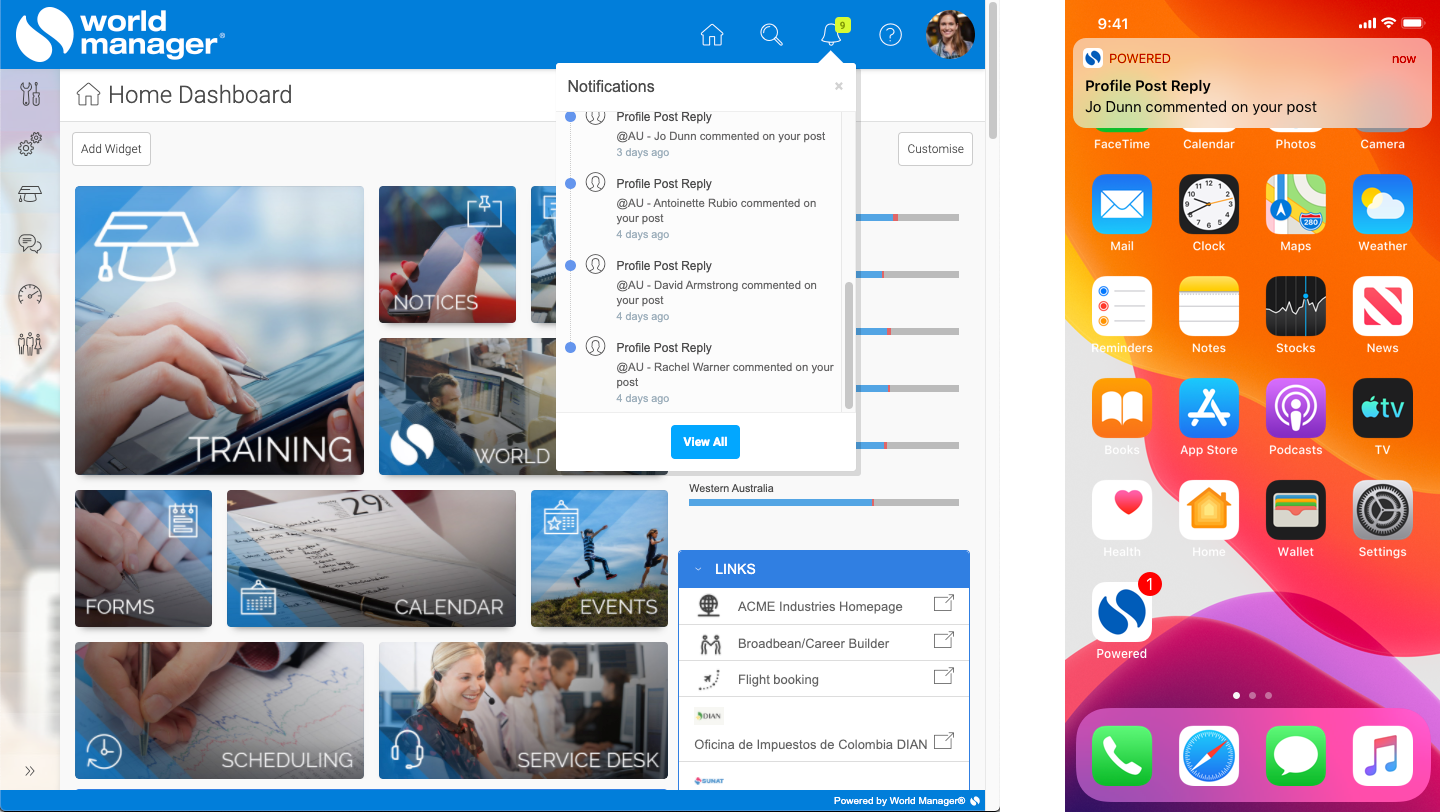Tap the Powered app on iPhone
The height and width of the screenshot is (812, 1440).
1121,614
